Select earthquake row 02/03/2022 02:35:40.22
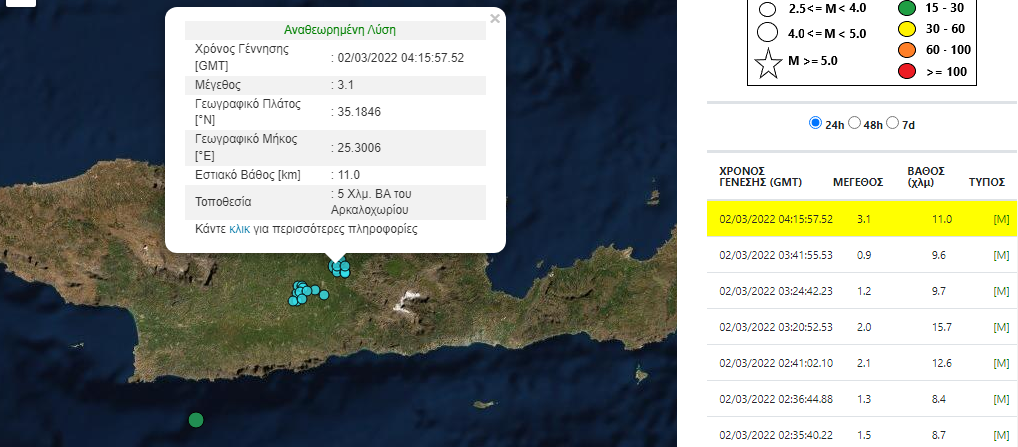This screenshot has height=447, width=1018. tap(862, 433)
